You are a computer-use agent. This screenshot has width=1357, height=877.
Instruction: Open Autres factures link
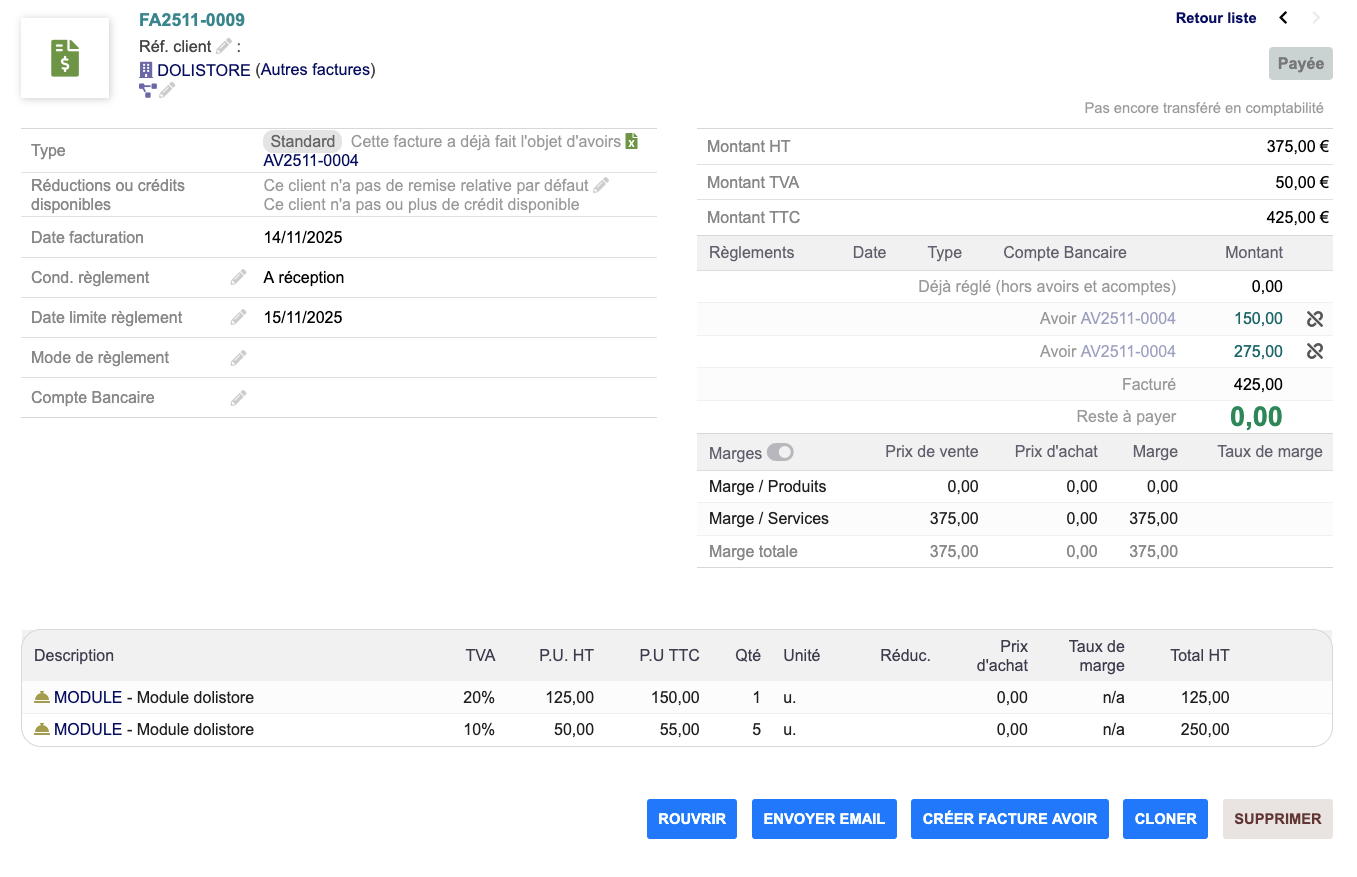point(315,70)
